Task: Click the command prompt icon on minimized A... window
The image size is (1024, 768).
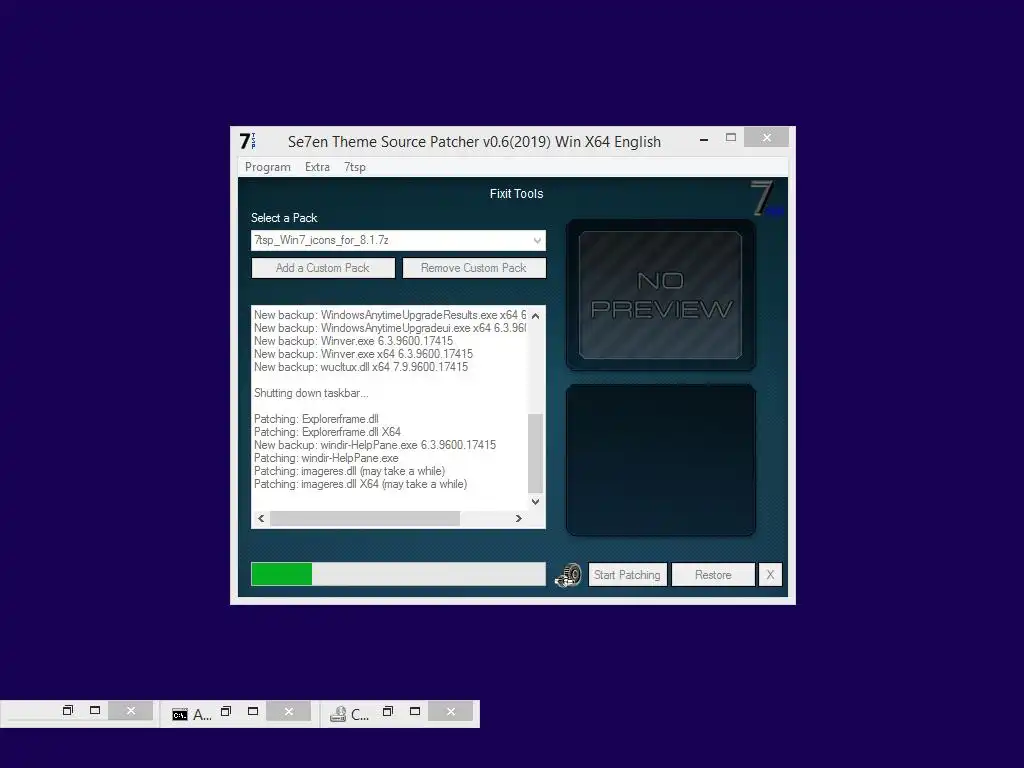Action: [180, 715]
